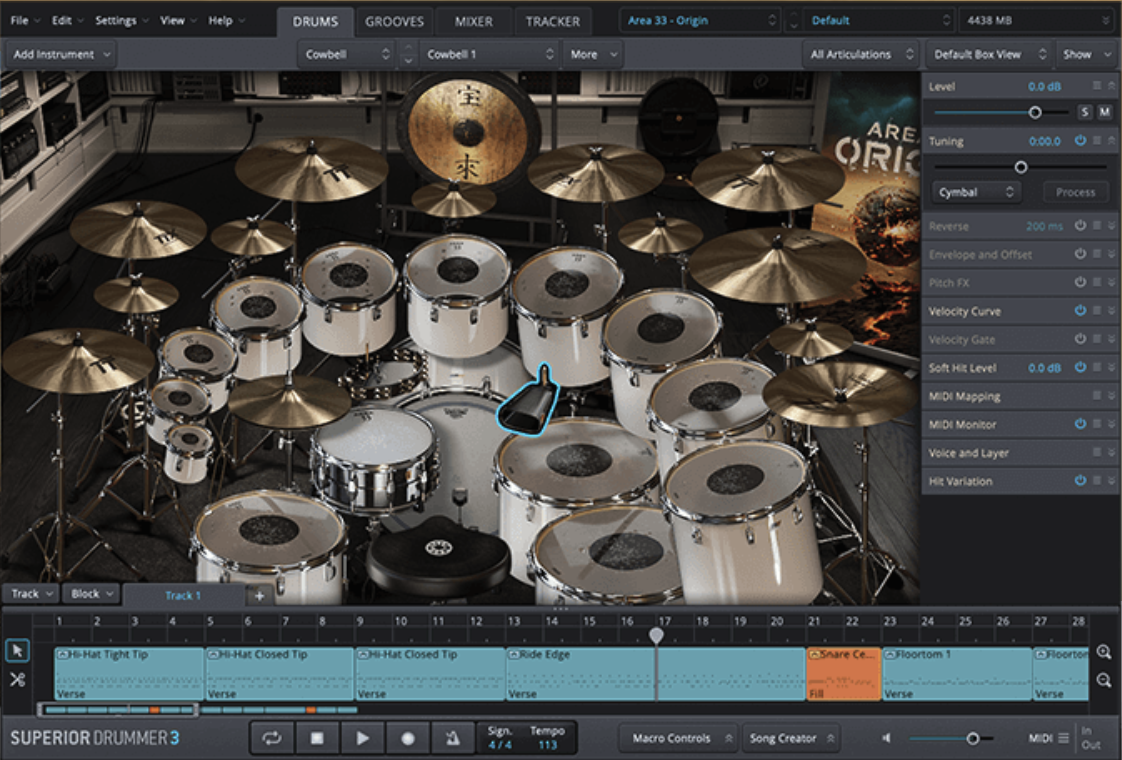Toggle the Hit Variation power button
The height and width of the screenshot is (760, 1122).
[x=1080, y=481]
